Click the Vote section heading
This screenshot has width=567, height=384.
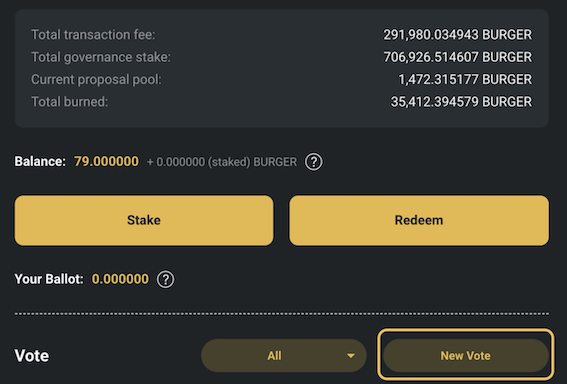tap(32, 356)
